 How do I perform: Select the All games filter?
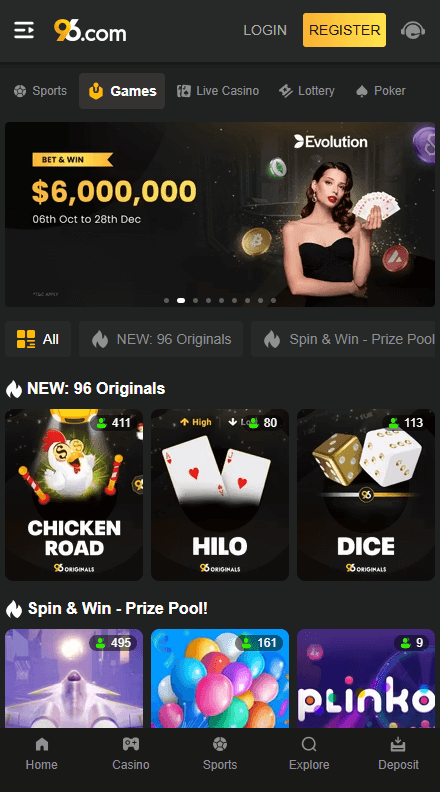(x=38, y=339)
